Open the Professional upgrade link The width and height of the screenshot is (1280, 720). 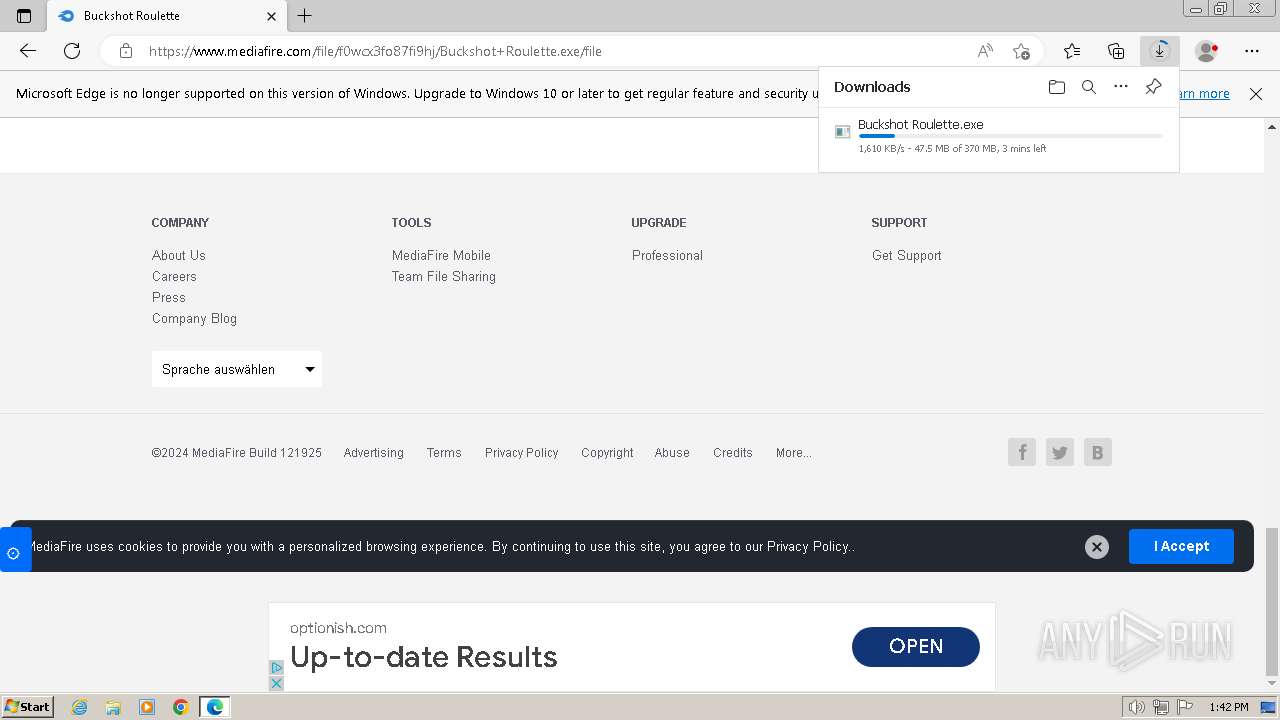(667, 255)
